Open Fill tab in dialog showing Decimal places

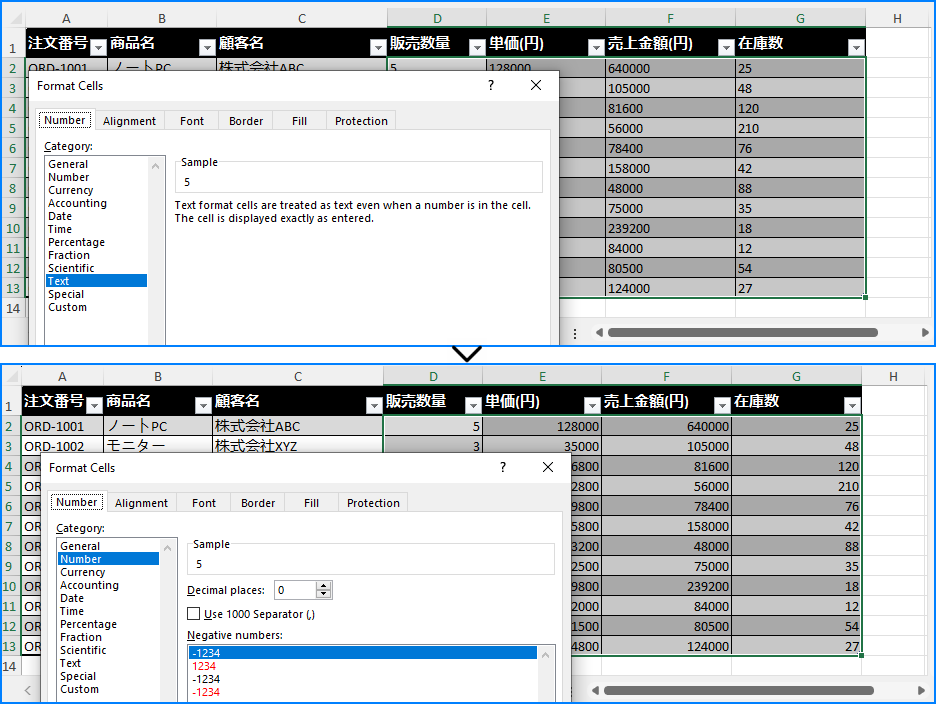(x=311, y=503)
